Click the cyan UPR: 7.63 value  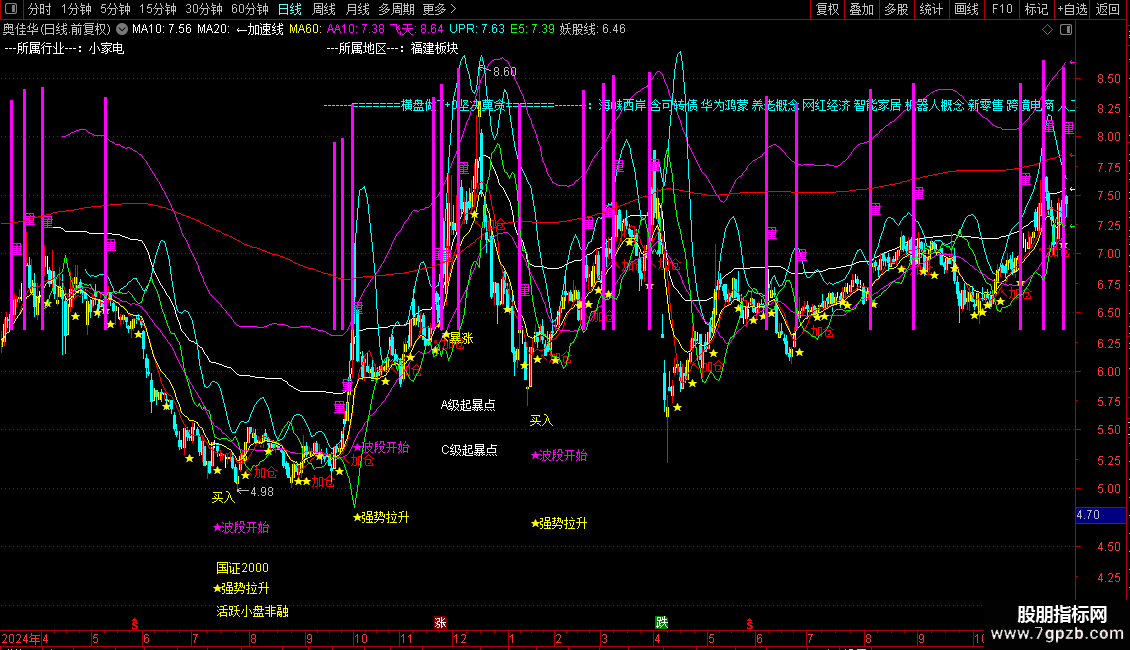(476, 29)
